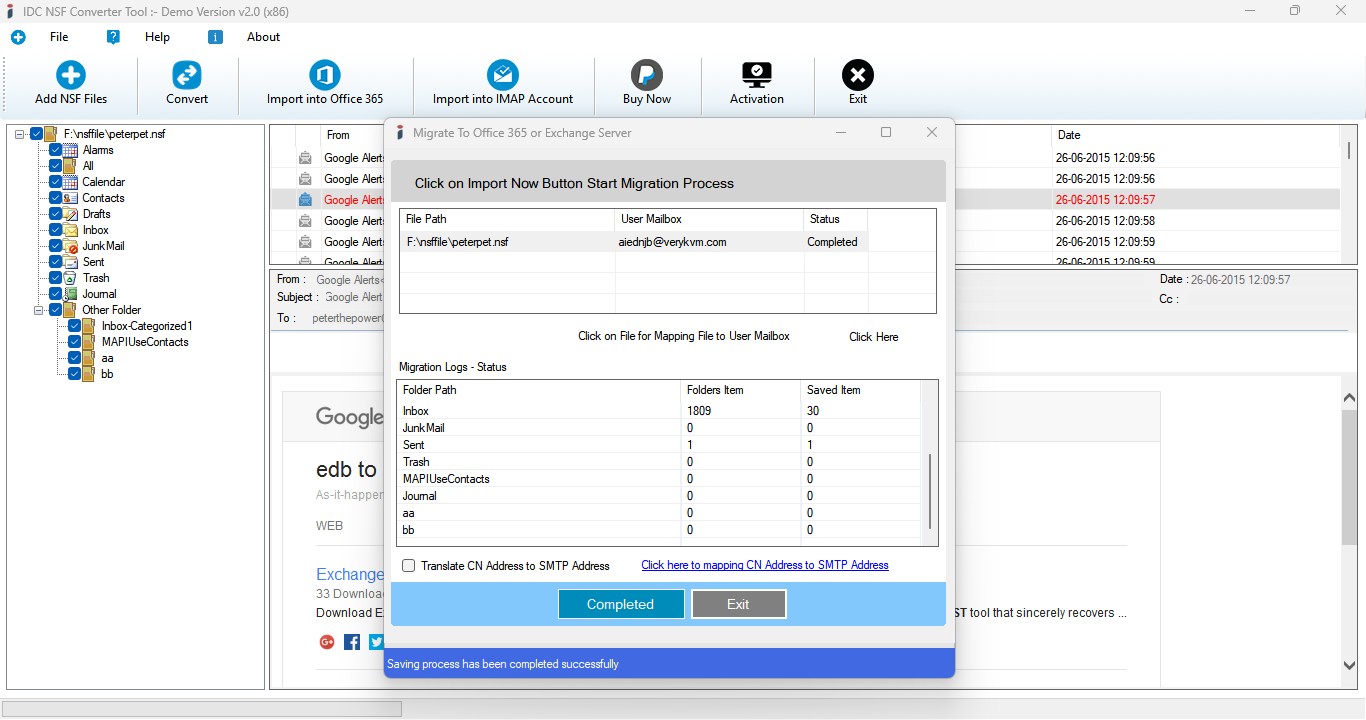
Task: Click the Convert toolbar icon
Action: 187,75
